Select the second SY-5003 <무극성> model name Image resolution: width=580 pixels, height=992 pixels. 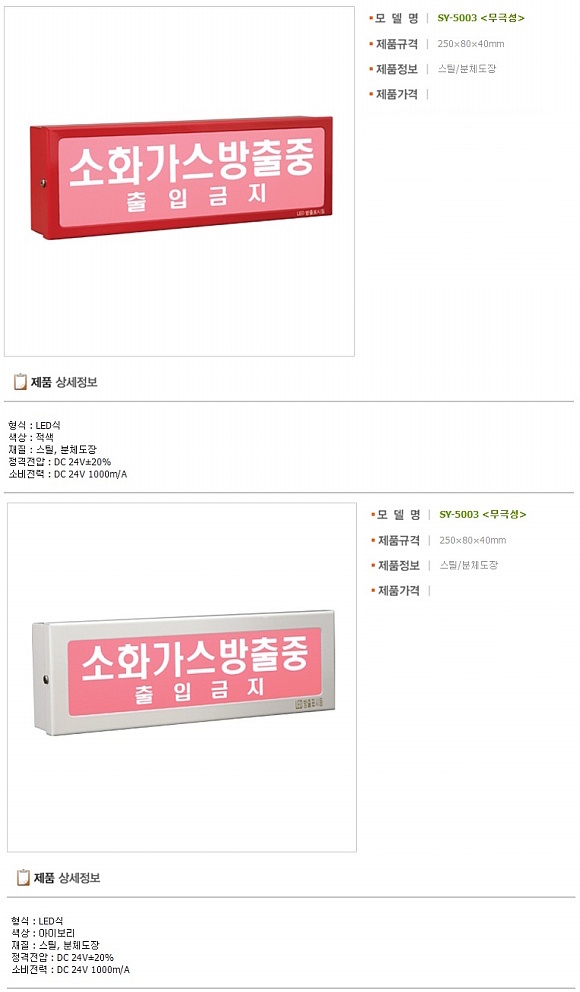click(x=483, y=514)
